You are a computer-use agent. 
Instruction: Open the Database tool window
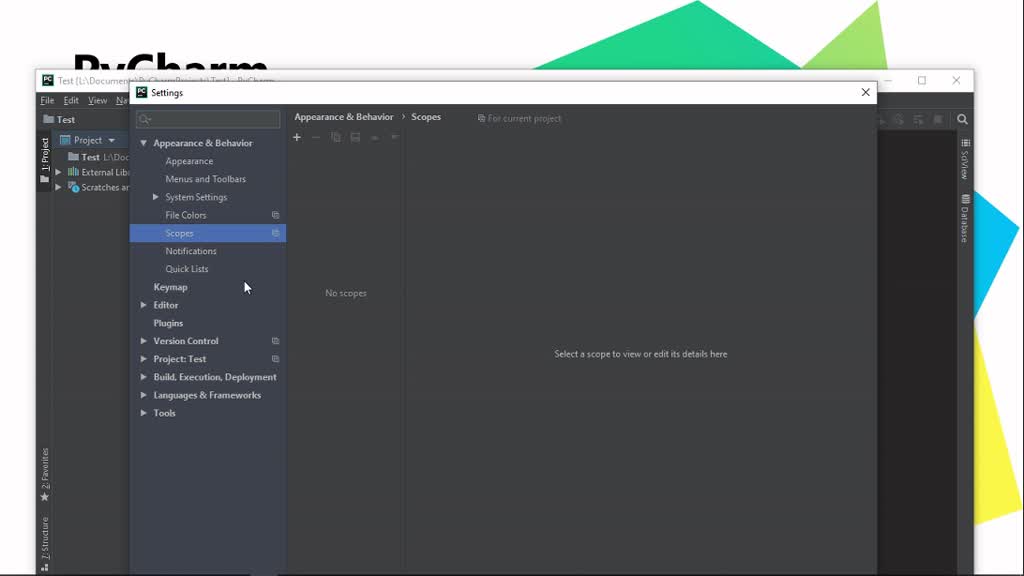pyautogui.click(x=965, y=218)
